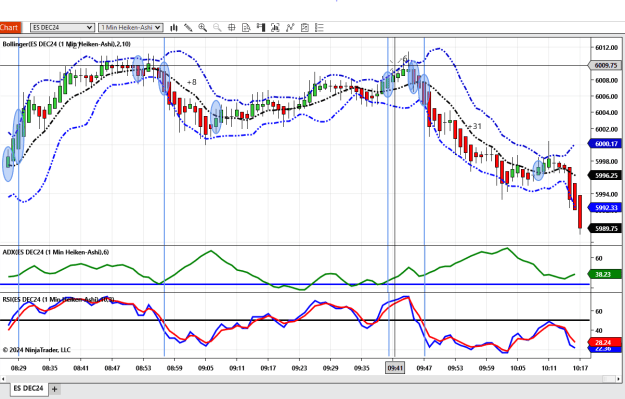The image size is (625, 399).
Task: Add a new tab with plus button
Action: pyautogui.click(x=55, y=389)
